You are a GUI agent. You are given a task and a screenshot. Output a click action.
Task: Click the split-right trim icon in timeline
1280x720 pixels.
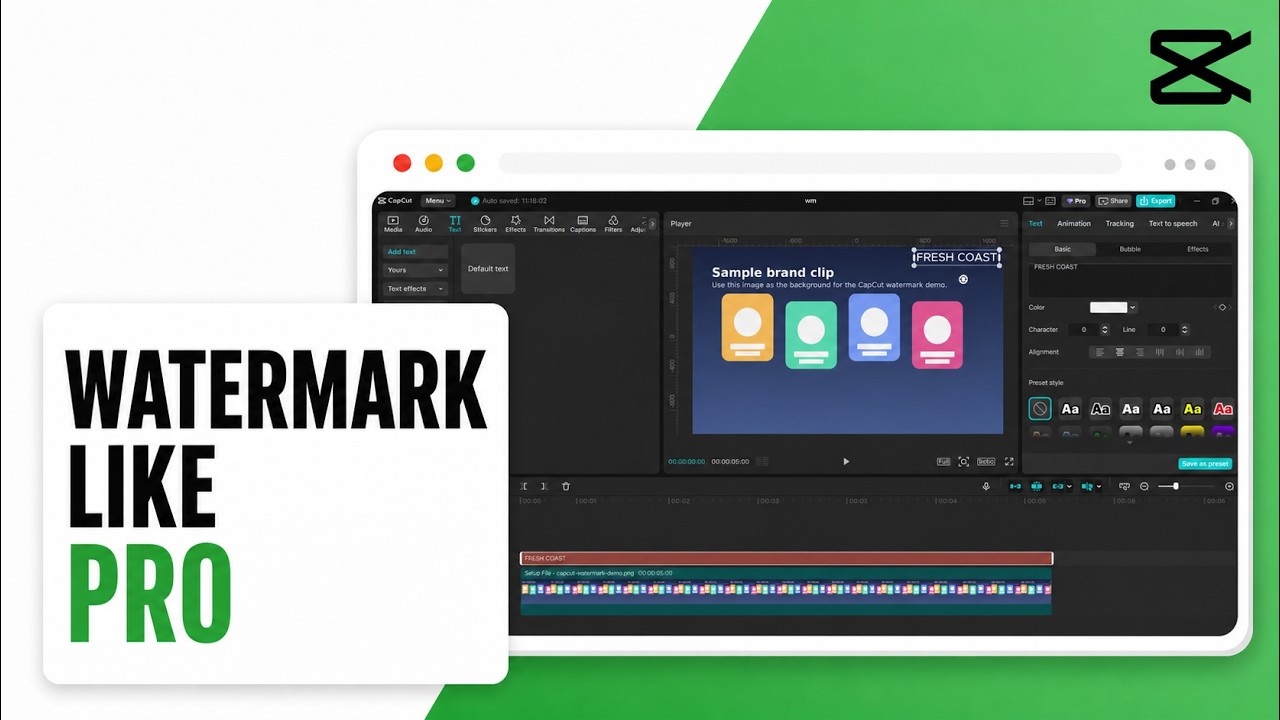[x=543, y=486]
